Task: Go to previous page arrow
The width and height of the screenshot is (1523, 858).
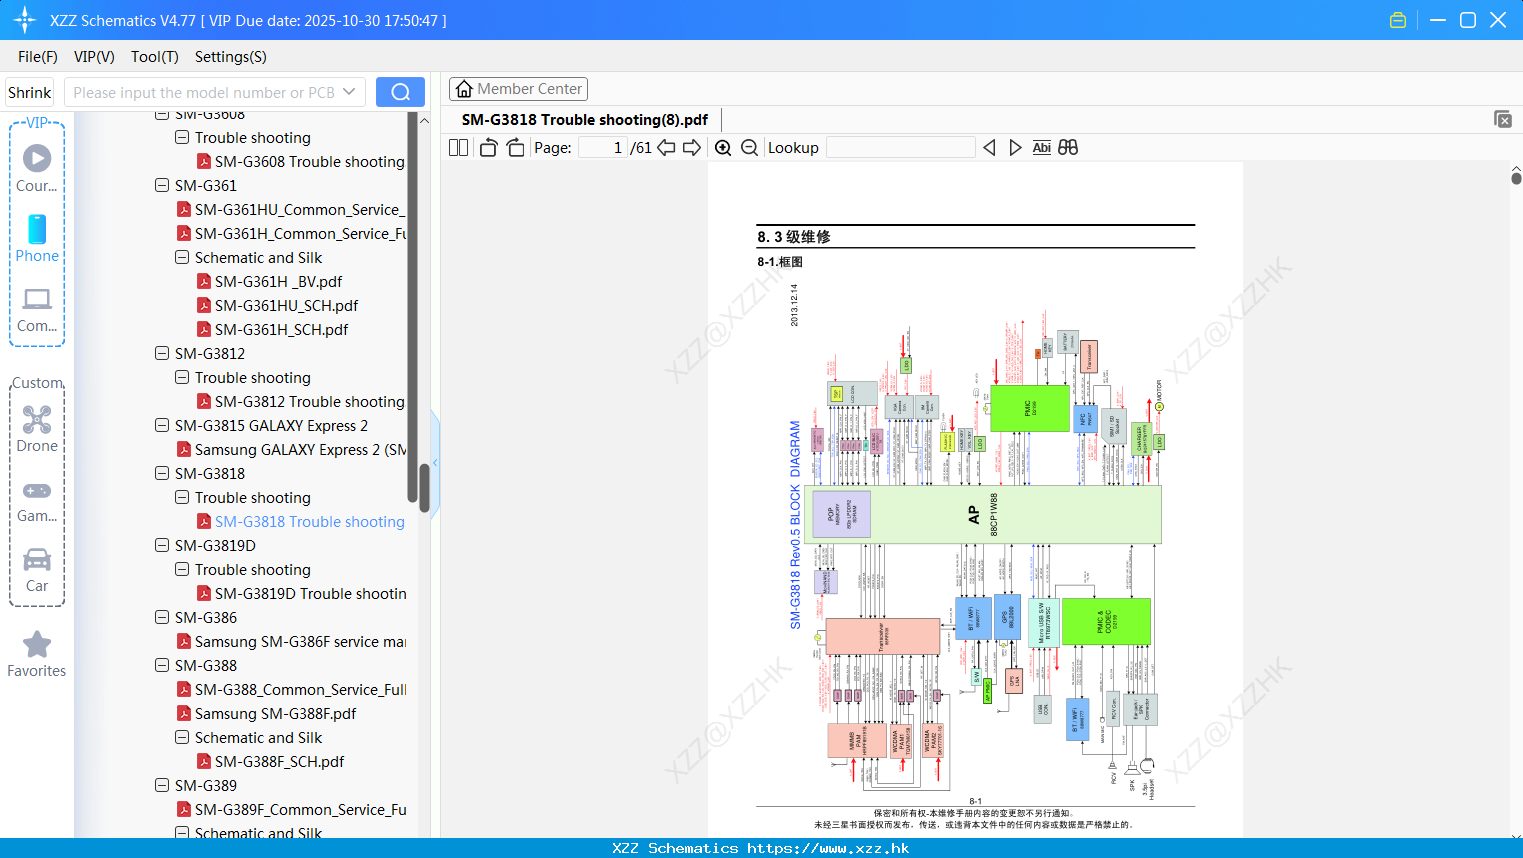Action: point(666,147)
